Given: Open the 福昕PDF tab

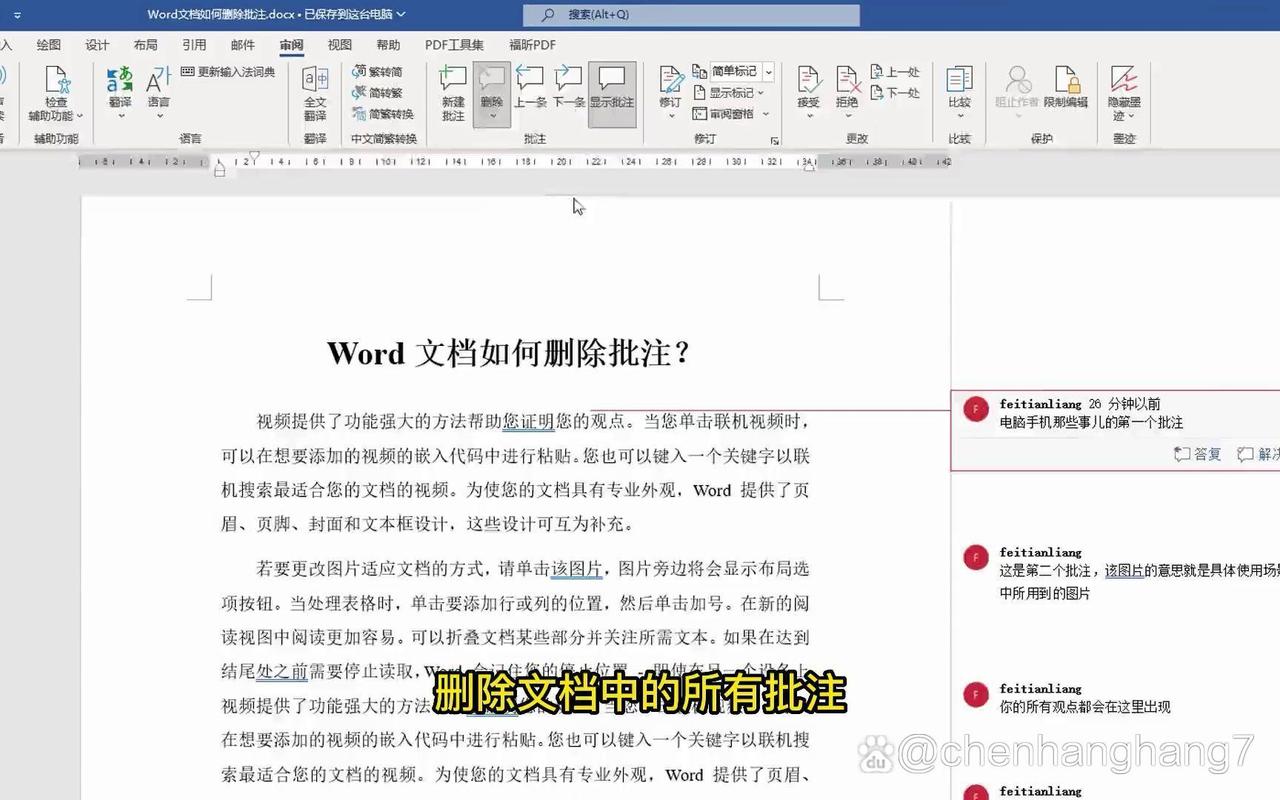Looking at the screenshot, I should (532, 45).
